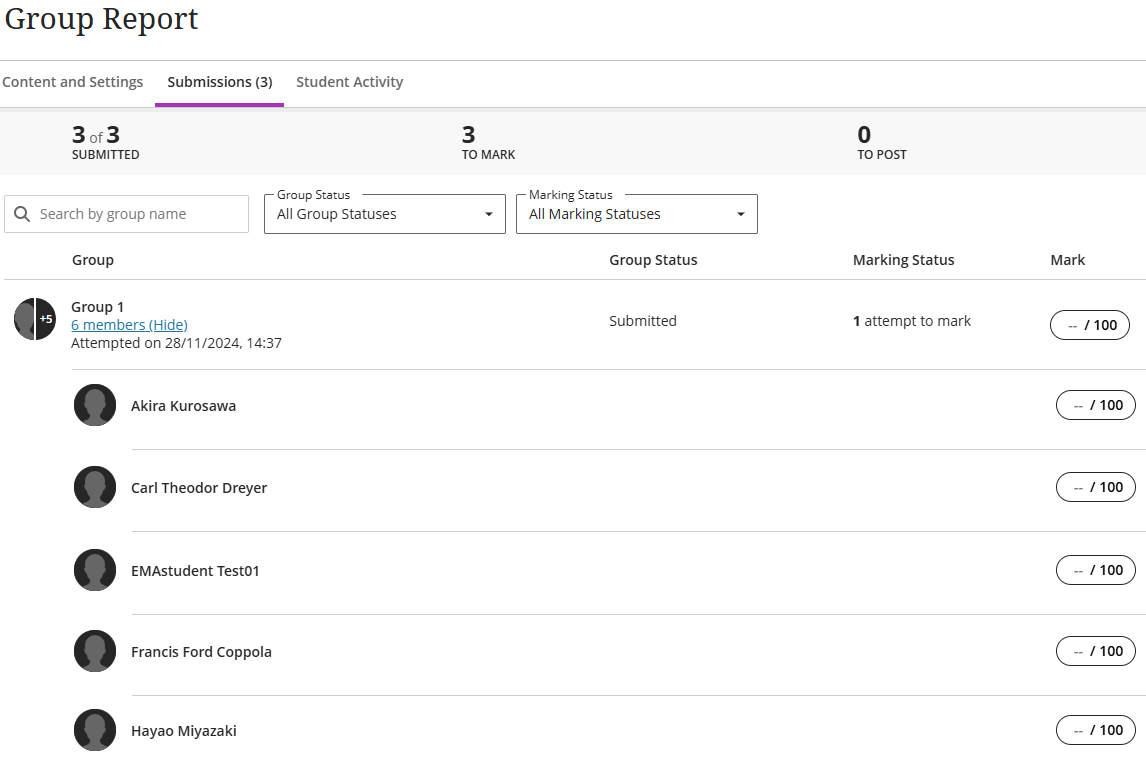
Task: Enter mark for Akira Kurosawa
Action: click(1095, 405)
